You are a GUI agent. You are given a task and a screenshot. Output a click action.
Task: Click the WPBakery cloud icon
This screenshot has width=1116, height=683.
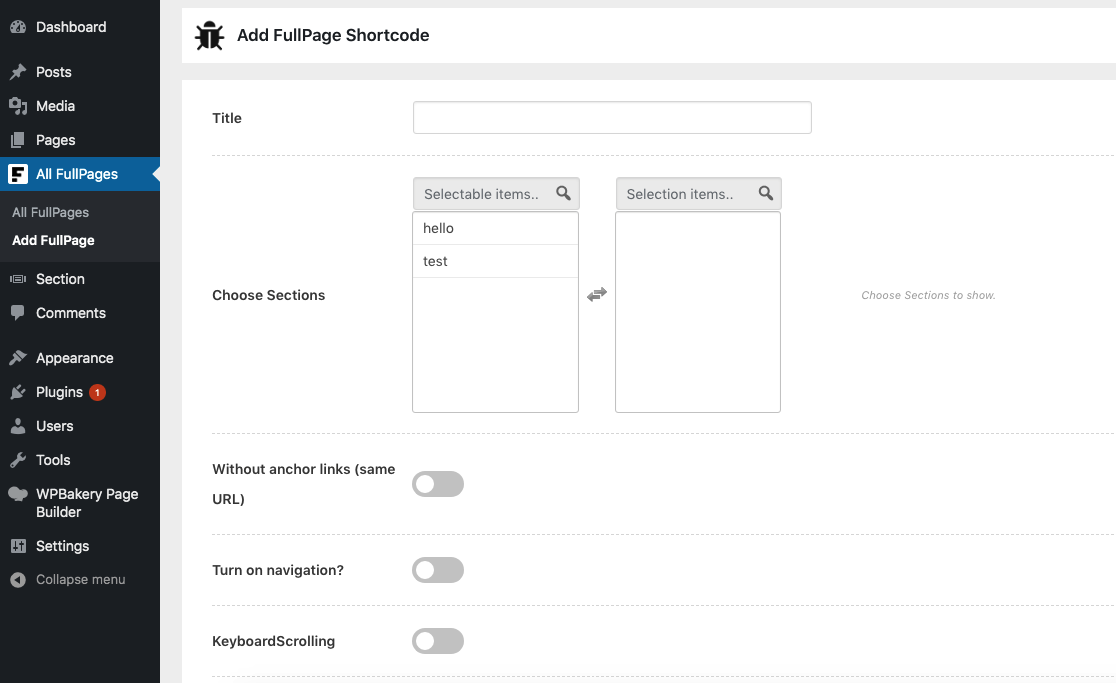tap(18, 494)
